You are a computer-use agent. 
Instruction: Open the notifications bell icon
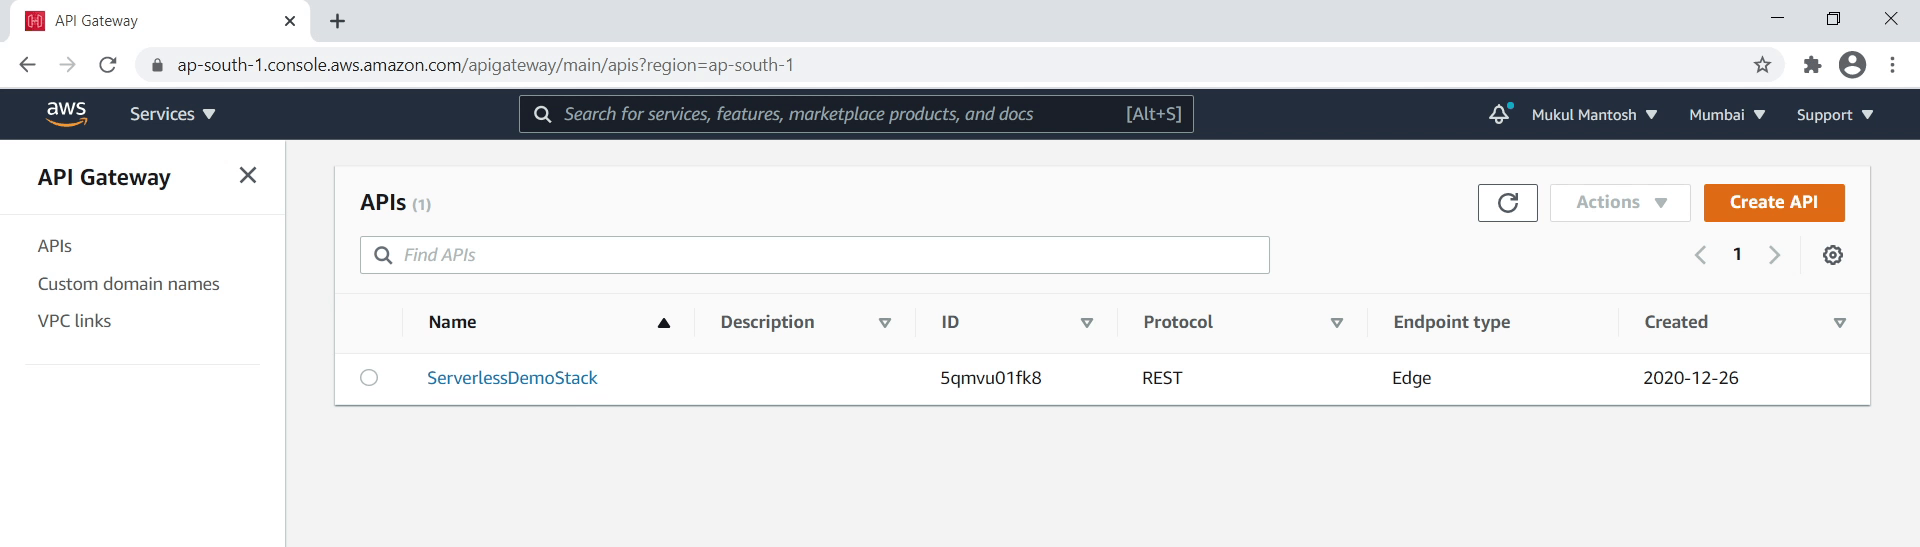coord(1498,114)
